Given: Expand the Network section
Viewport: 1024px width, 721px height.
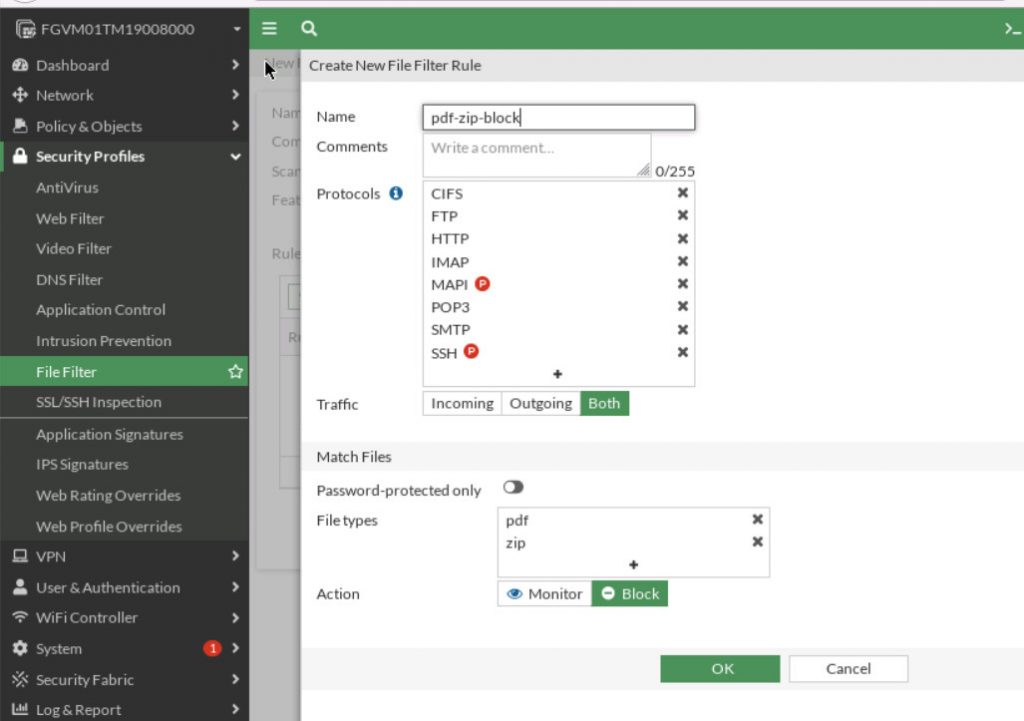Looking at the screenshot, I should pyautogui.click(x=66, y=95).
